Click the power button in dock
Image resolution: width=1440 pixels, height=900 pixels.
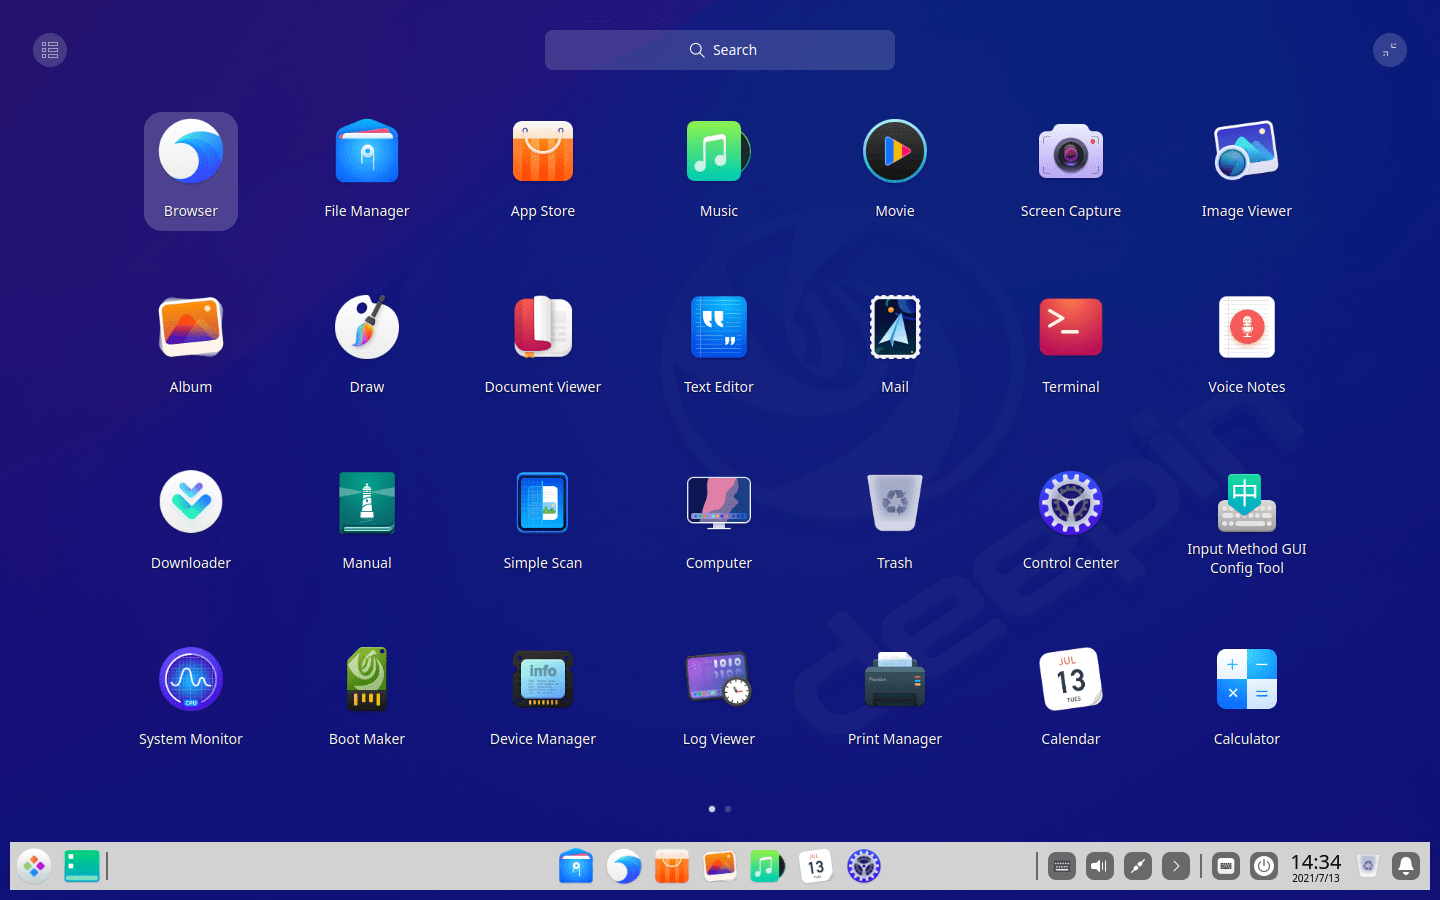(x=1264, y=866)
